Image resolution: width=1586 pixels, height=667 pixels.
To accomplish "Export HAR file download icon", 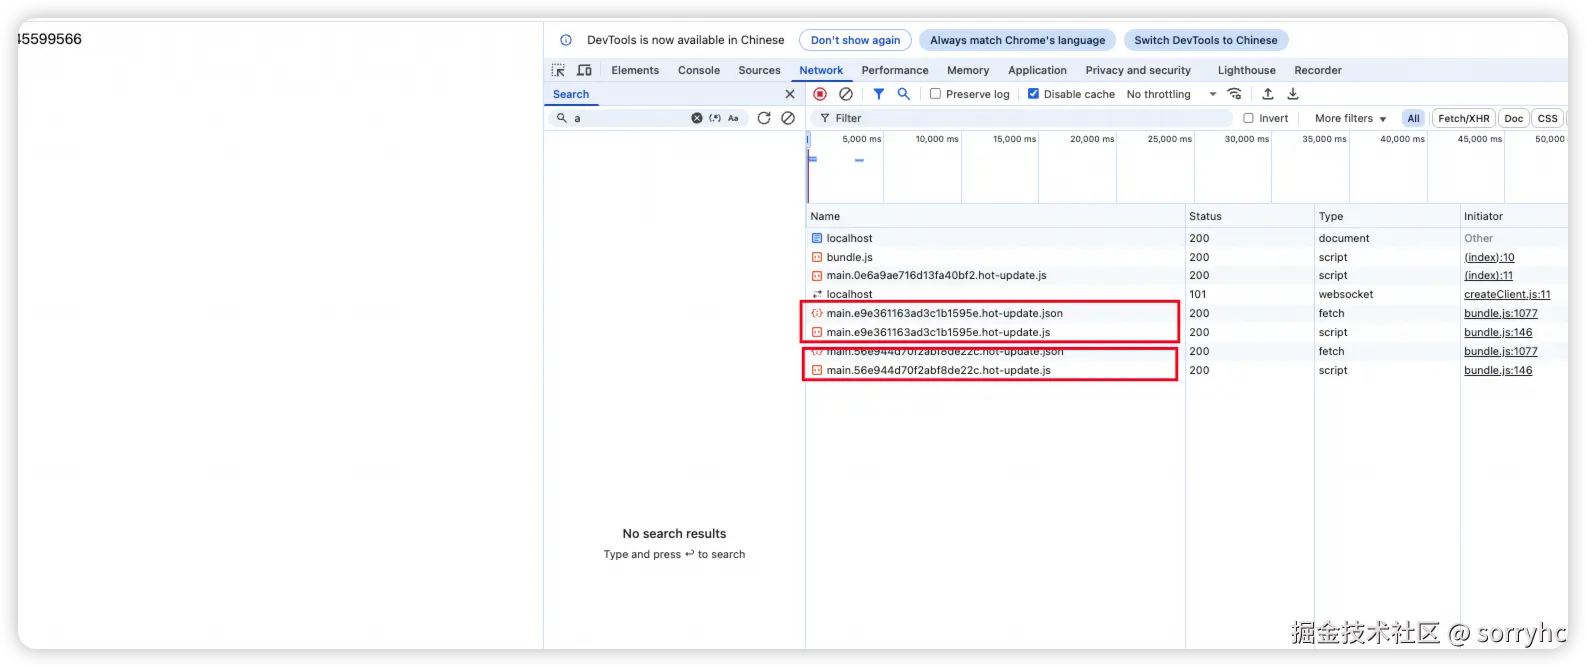I will tap(1293, 94).
